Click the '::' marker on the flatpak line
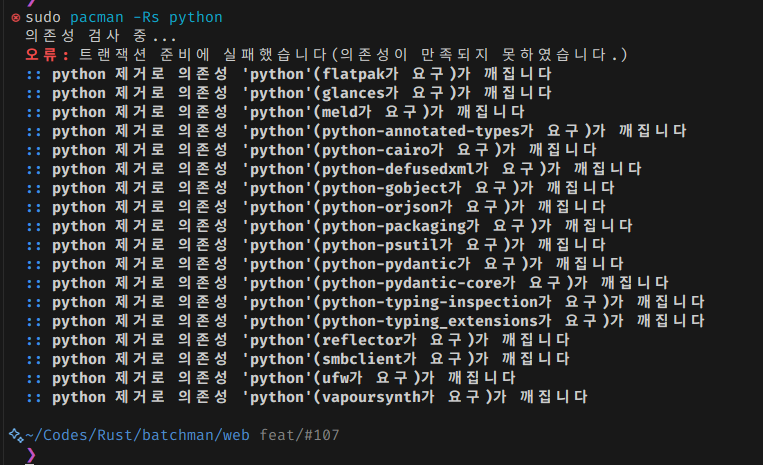Image resolution: width=763 pixels, height=465 pixels. [34, 74]
